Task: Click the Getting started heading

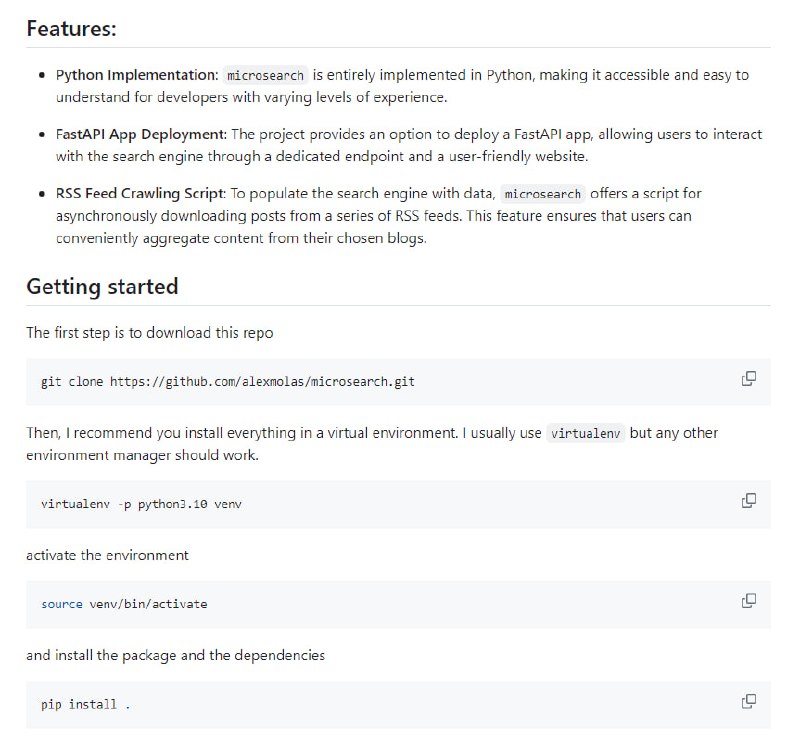Action: (x=102, y=286)
